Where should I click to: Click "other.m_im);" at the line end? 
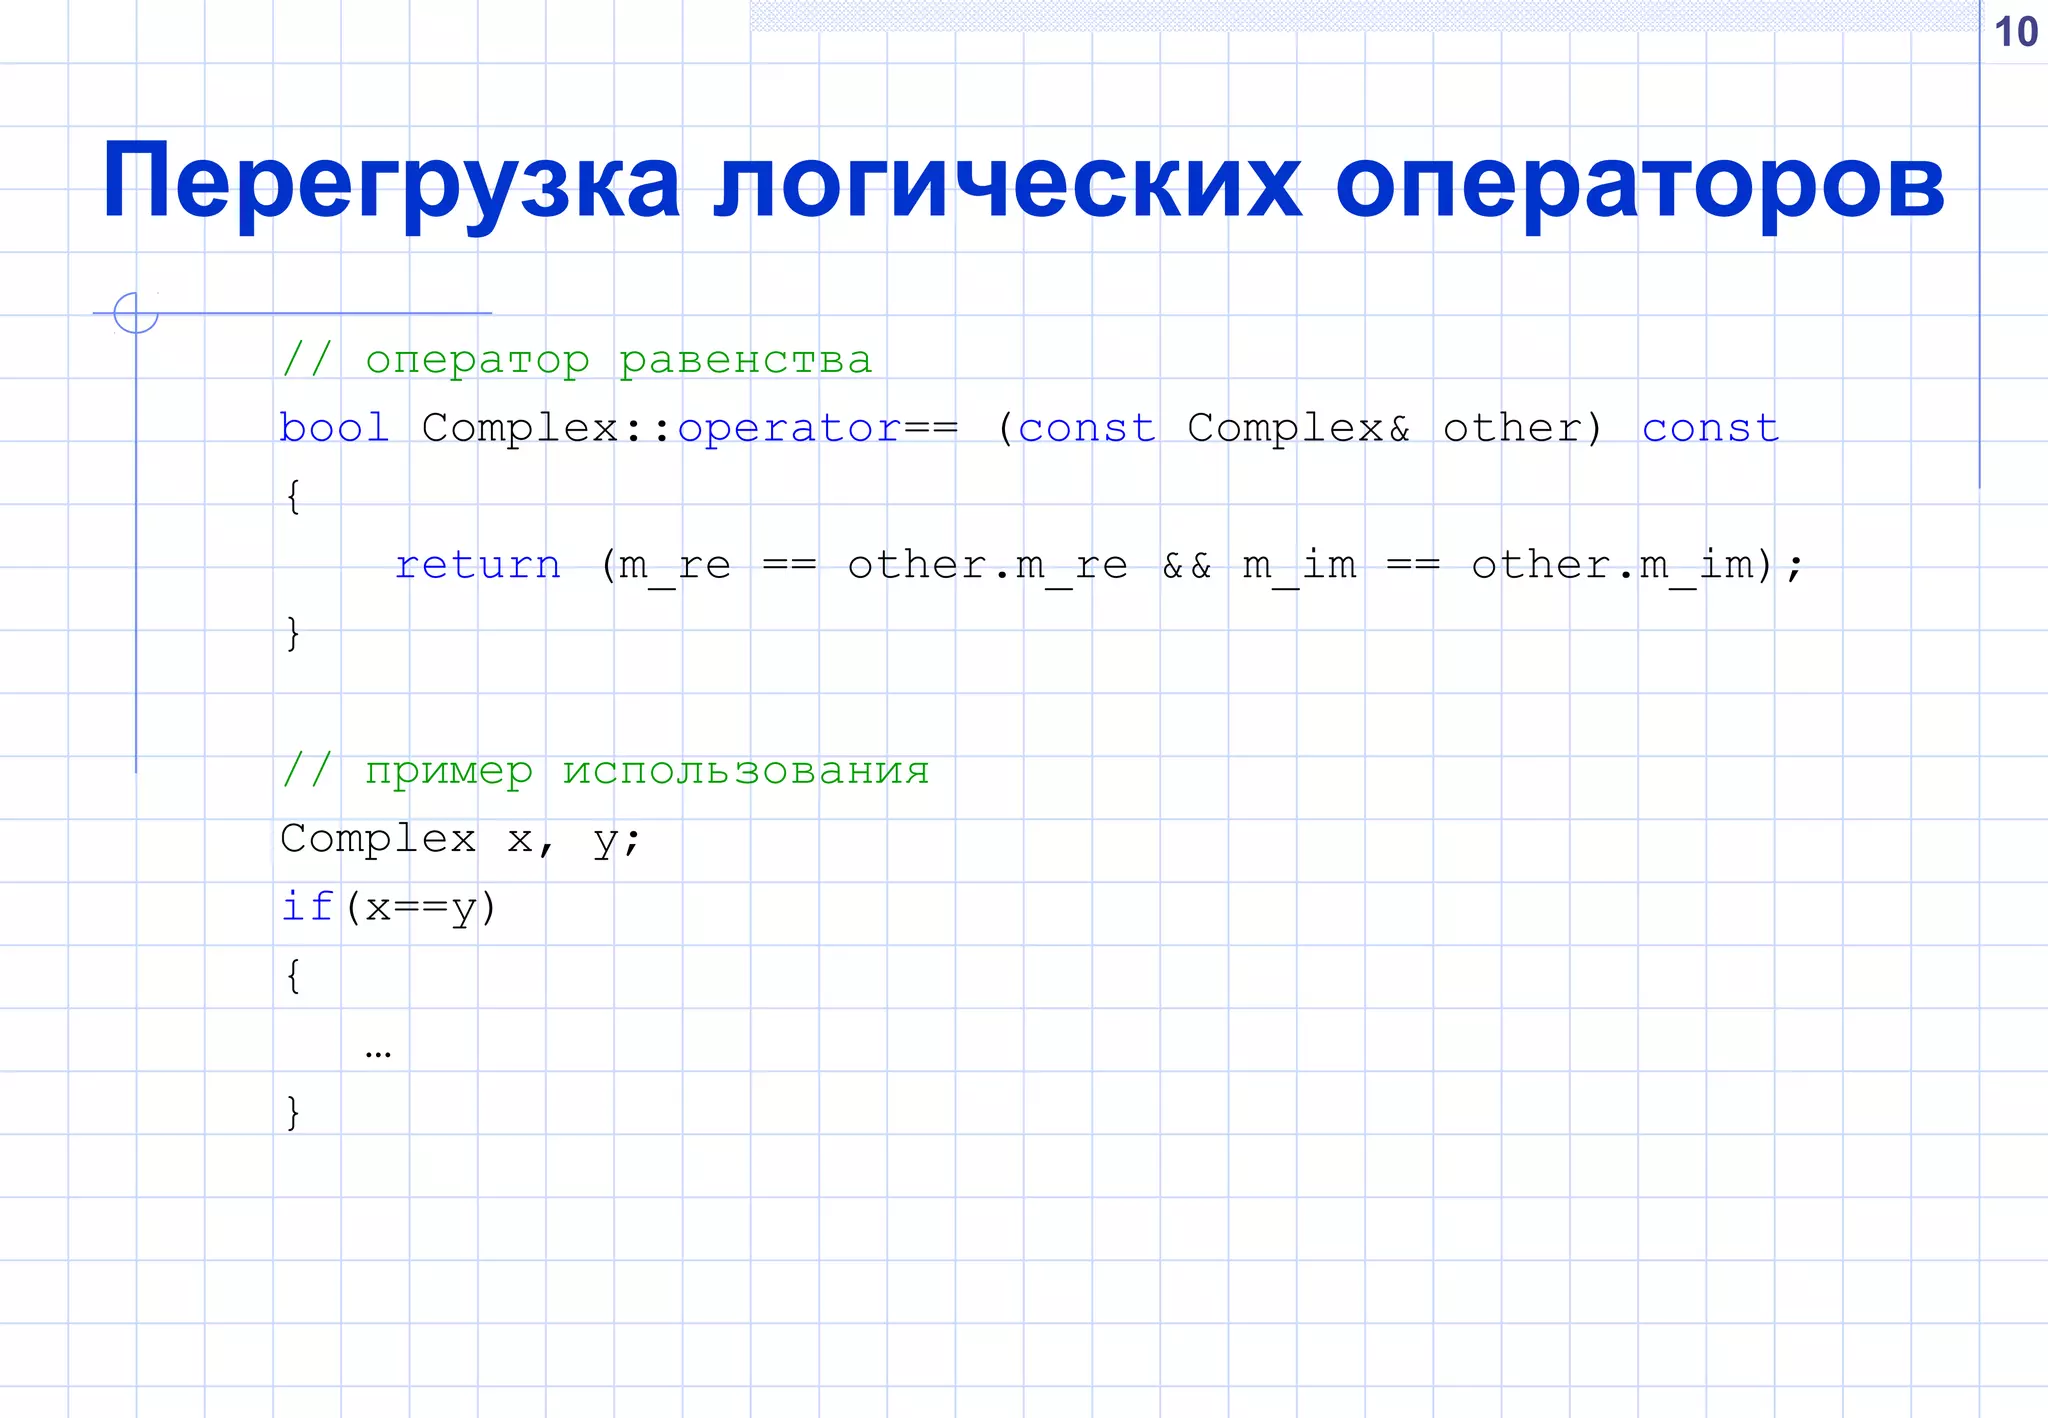coord(1638,566)
